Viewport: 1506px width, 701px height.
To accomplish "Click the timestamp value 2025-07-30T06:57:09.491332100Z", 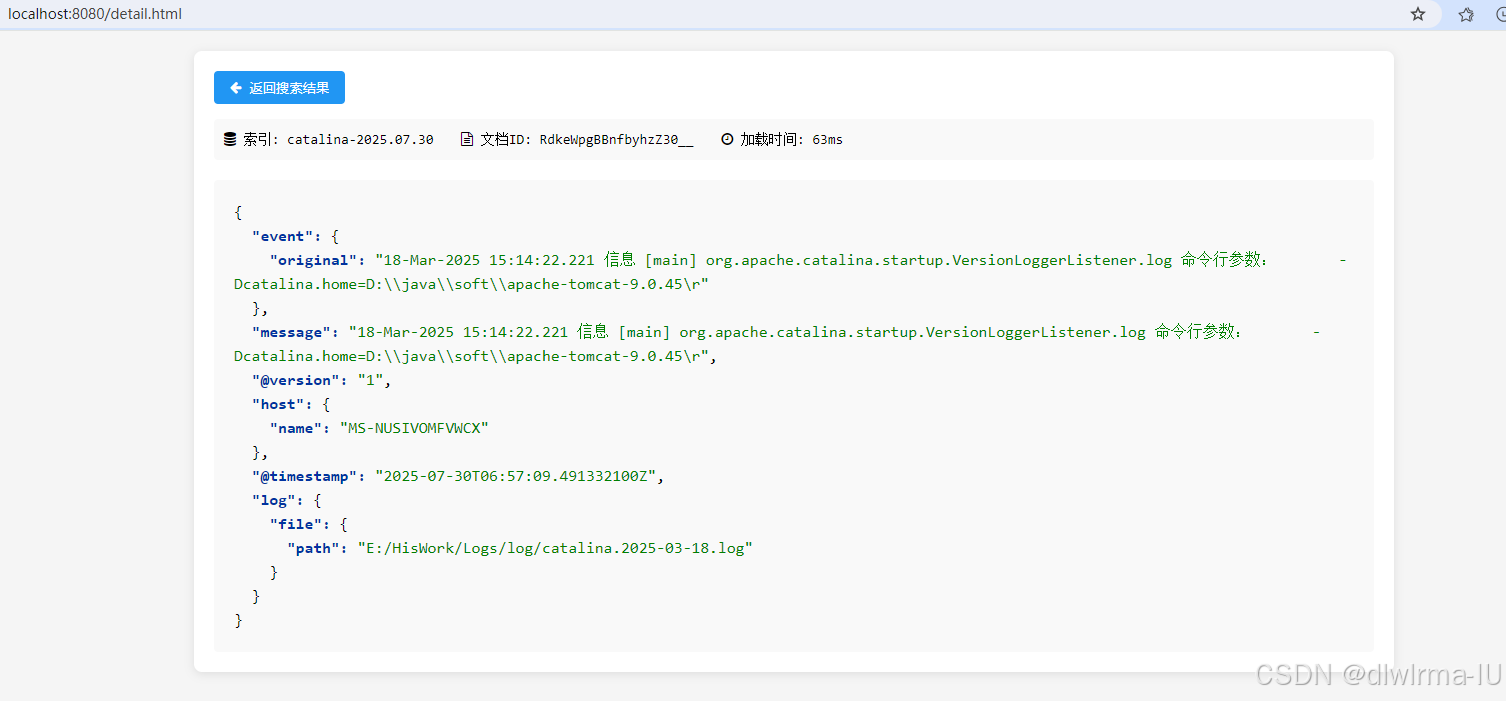I will pos(515,477).
